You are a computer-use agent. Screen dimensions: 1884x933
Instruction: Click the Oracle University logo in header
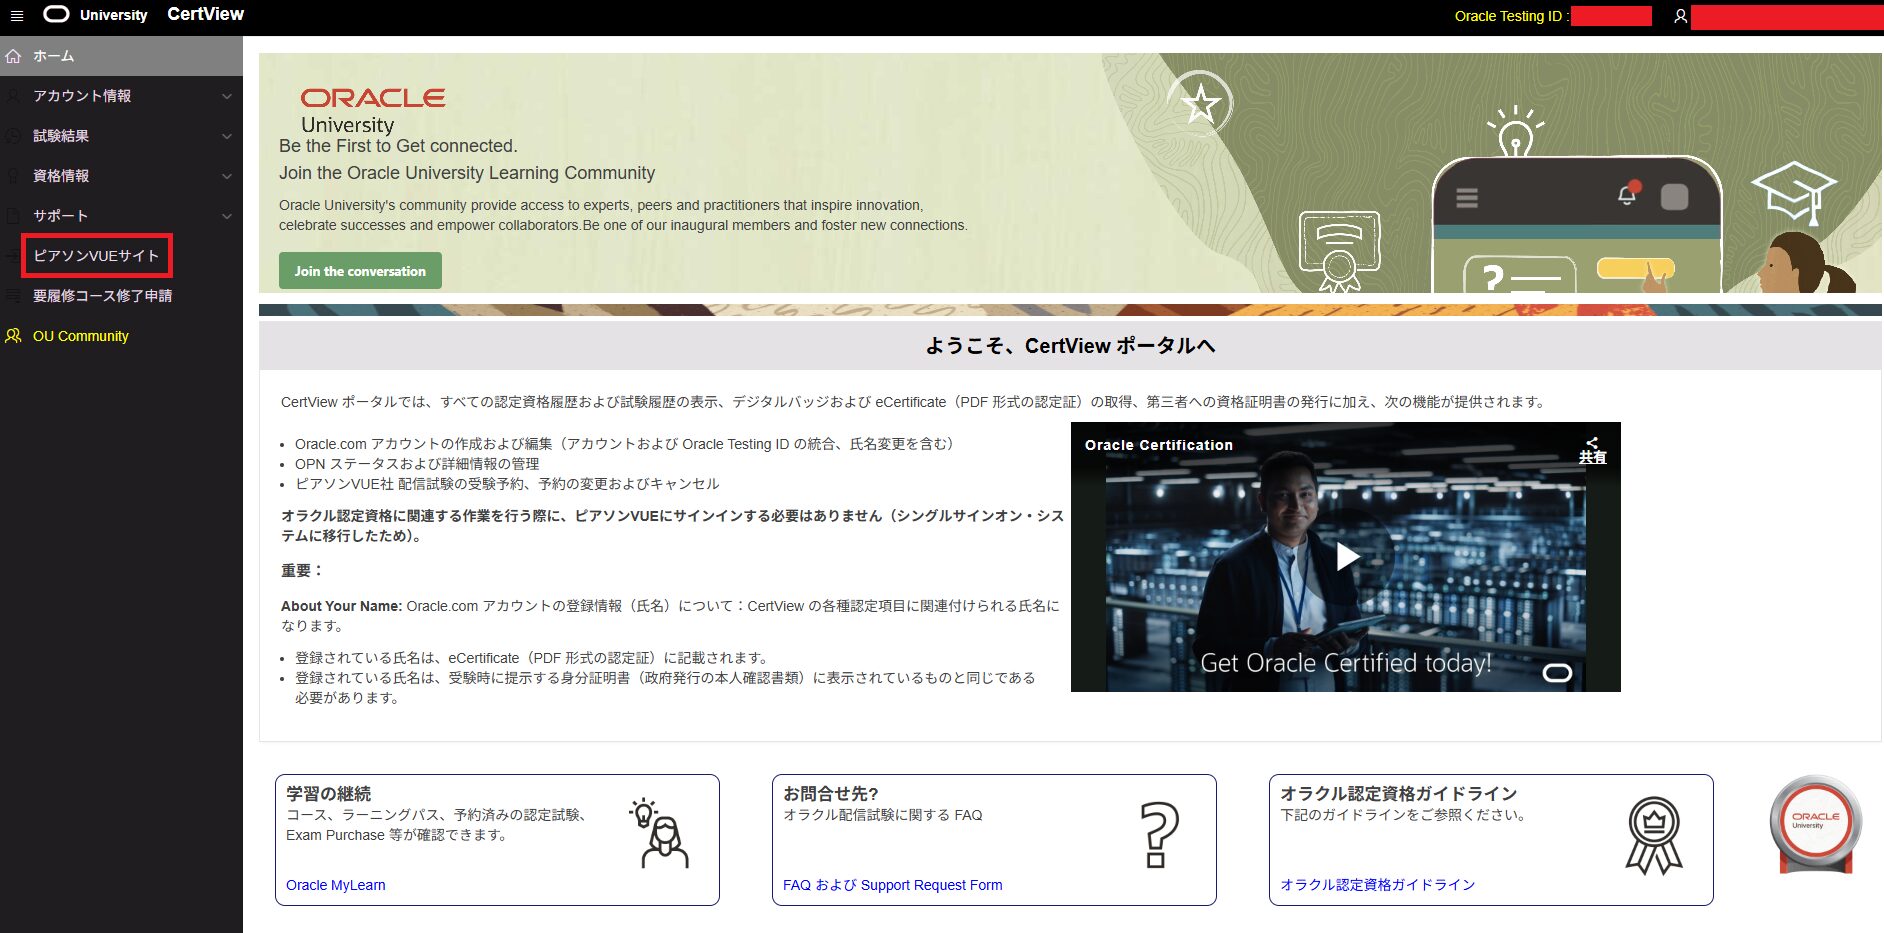tap(96, 14)
